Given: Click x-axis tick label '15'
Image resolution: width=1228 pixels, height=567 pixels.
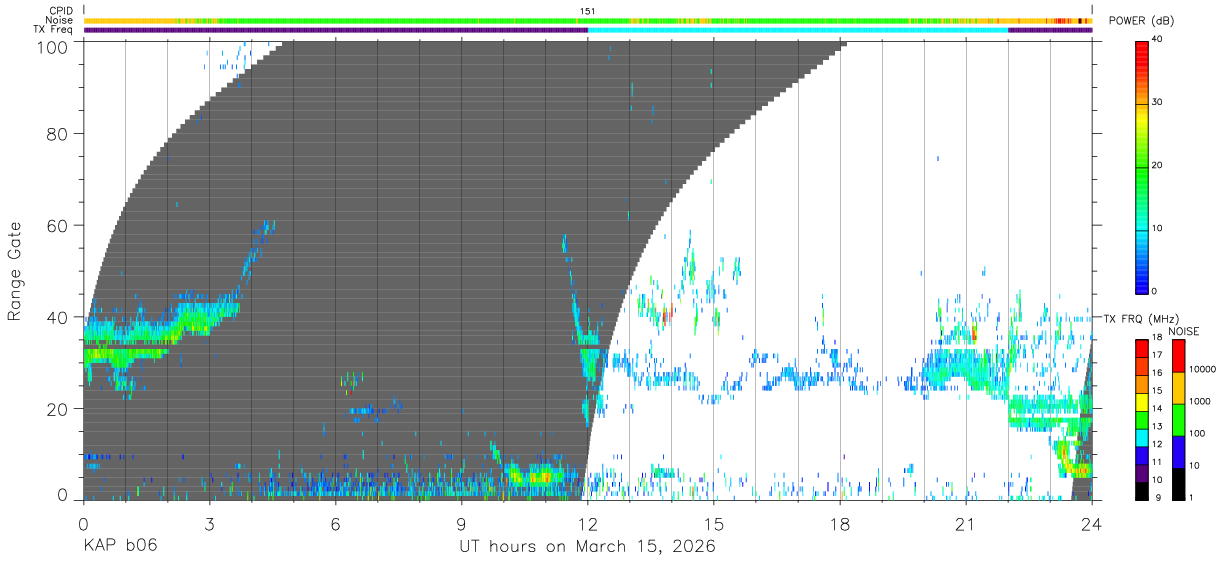Looking at the screenshot, I should 714,523.
